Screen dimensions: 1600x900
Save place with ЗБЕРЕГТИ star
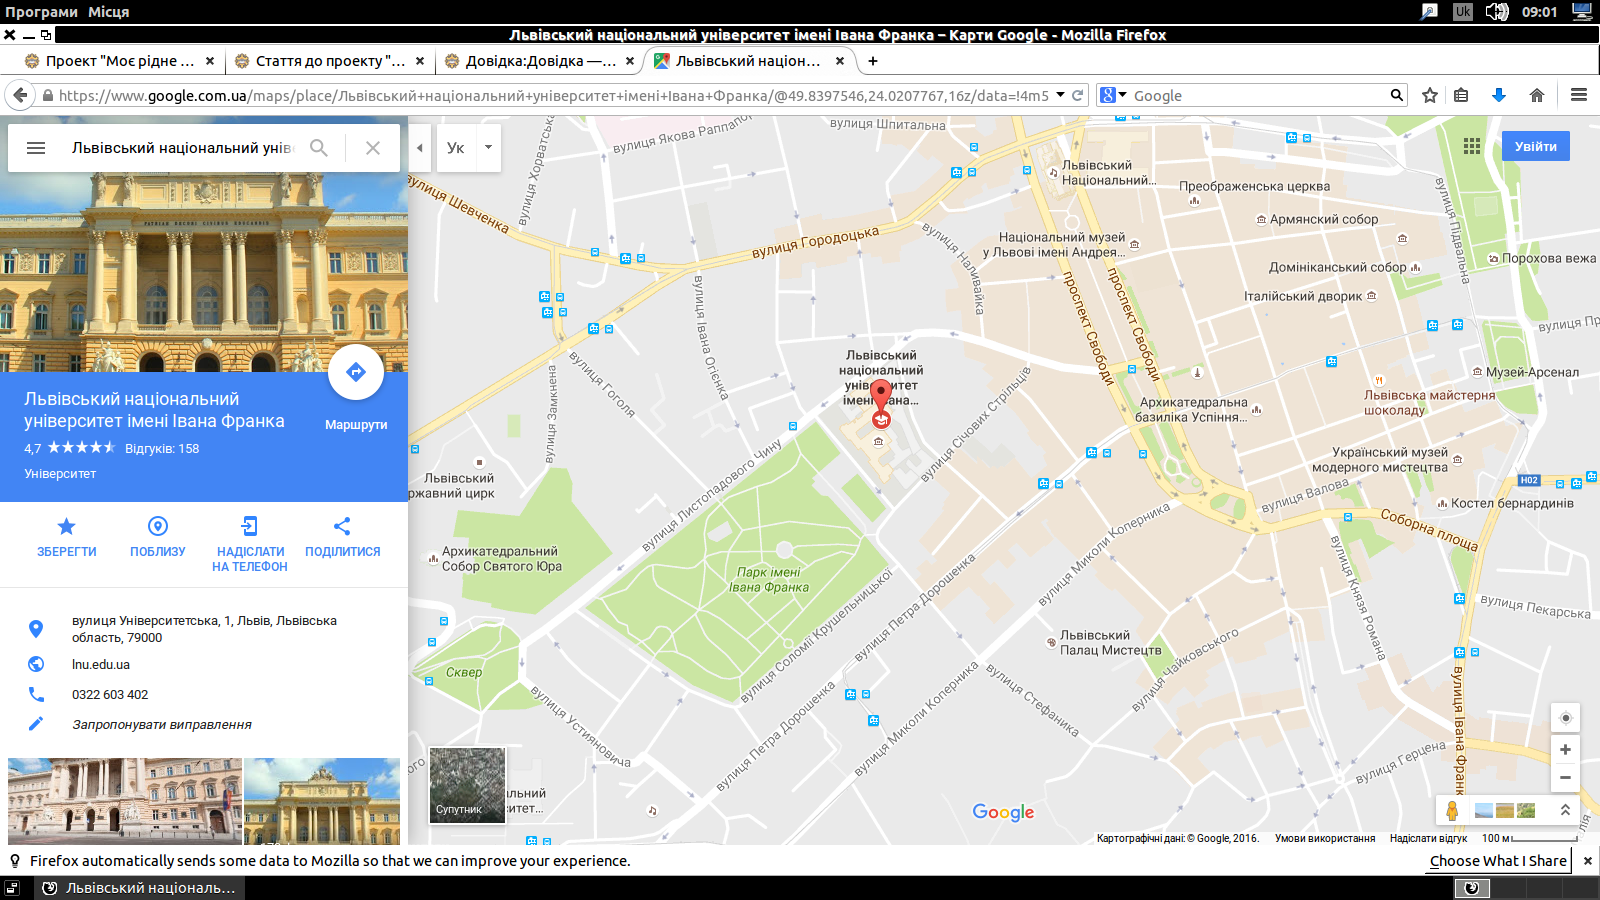click(x=66, y=527)
